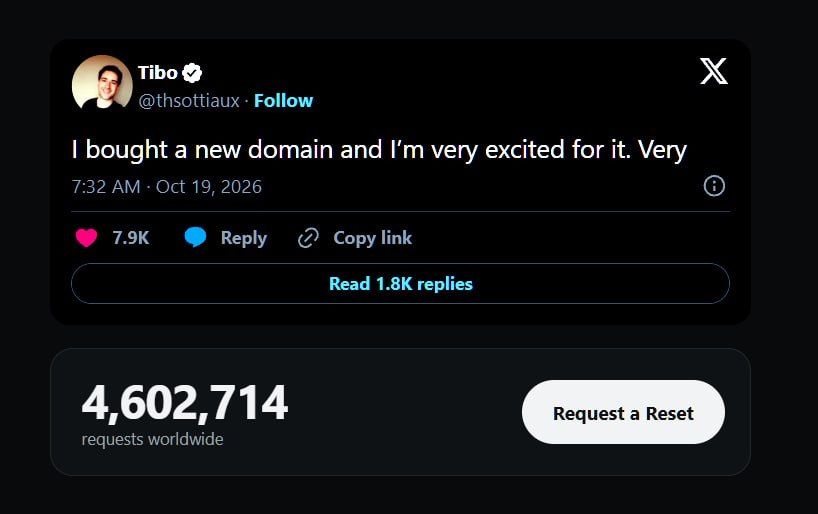818x514 pixels.
Task: Click the Tibo display name
Action: 158,73
